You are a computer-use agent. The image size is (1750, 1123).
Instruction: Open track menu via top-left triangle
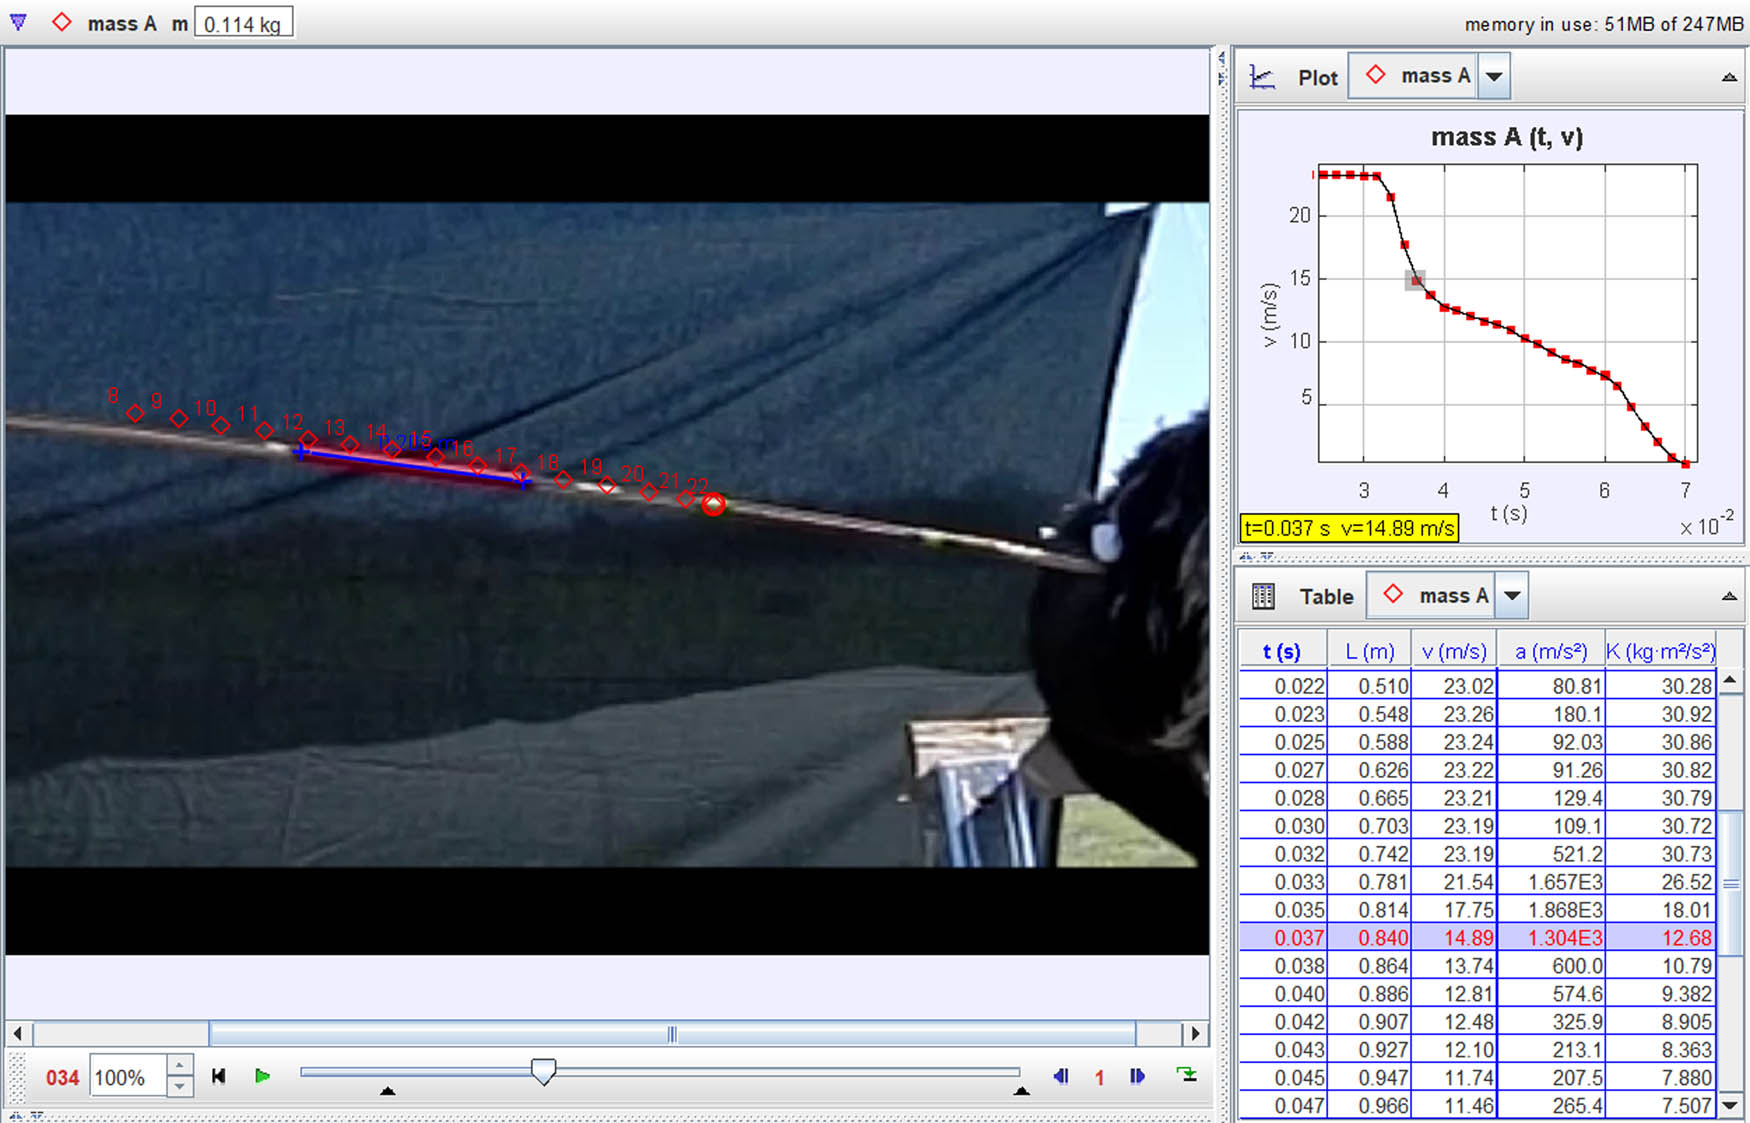(x=18, y=22)
